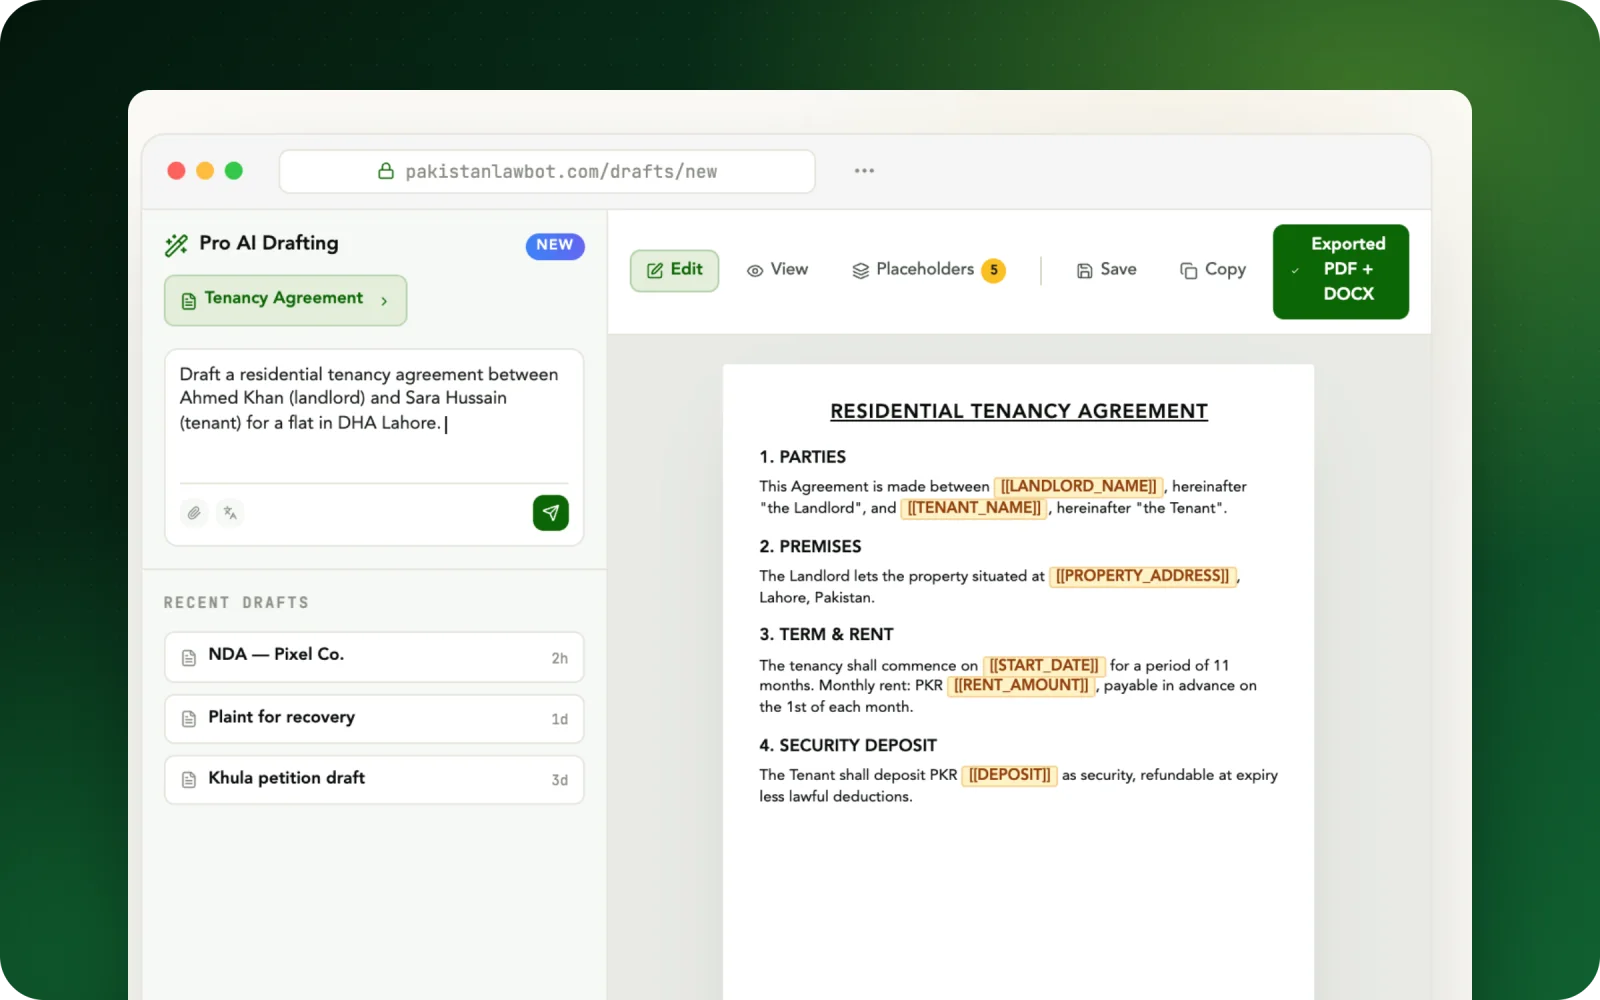
Task: Open the NDA — Pixel Co. recent draft
Action: 374,657
